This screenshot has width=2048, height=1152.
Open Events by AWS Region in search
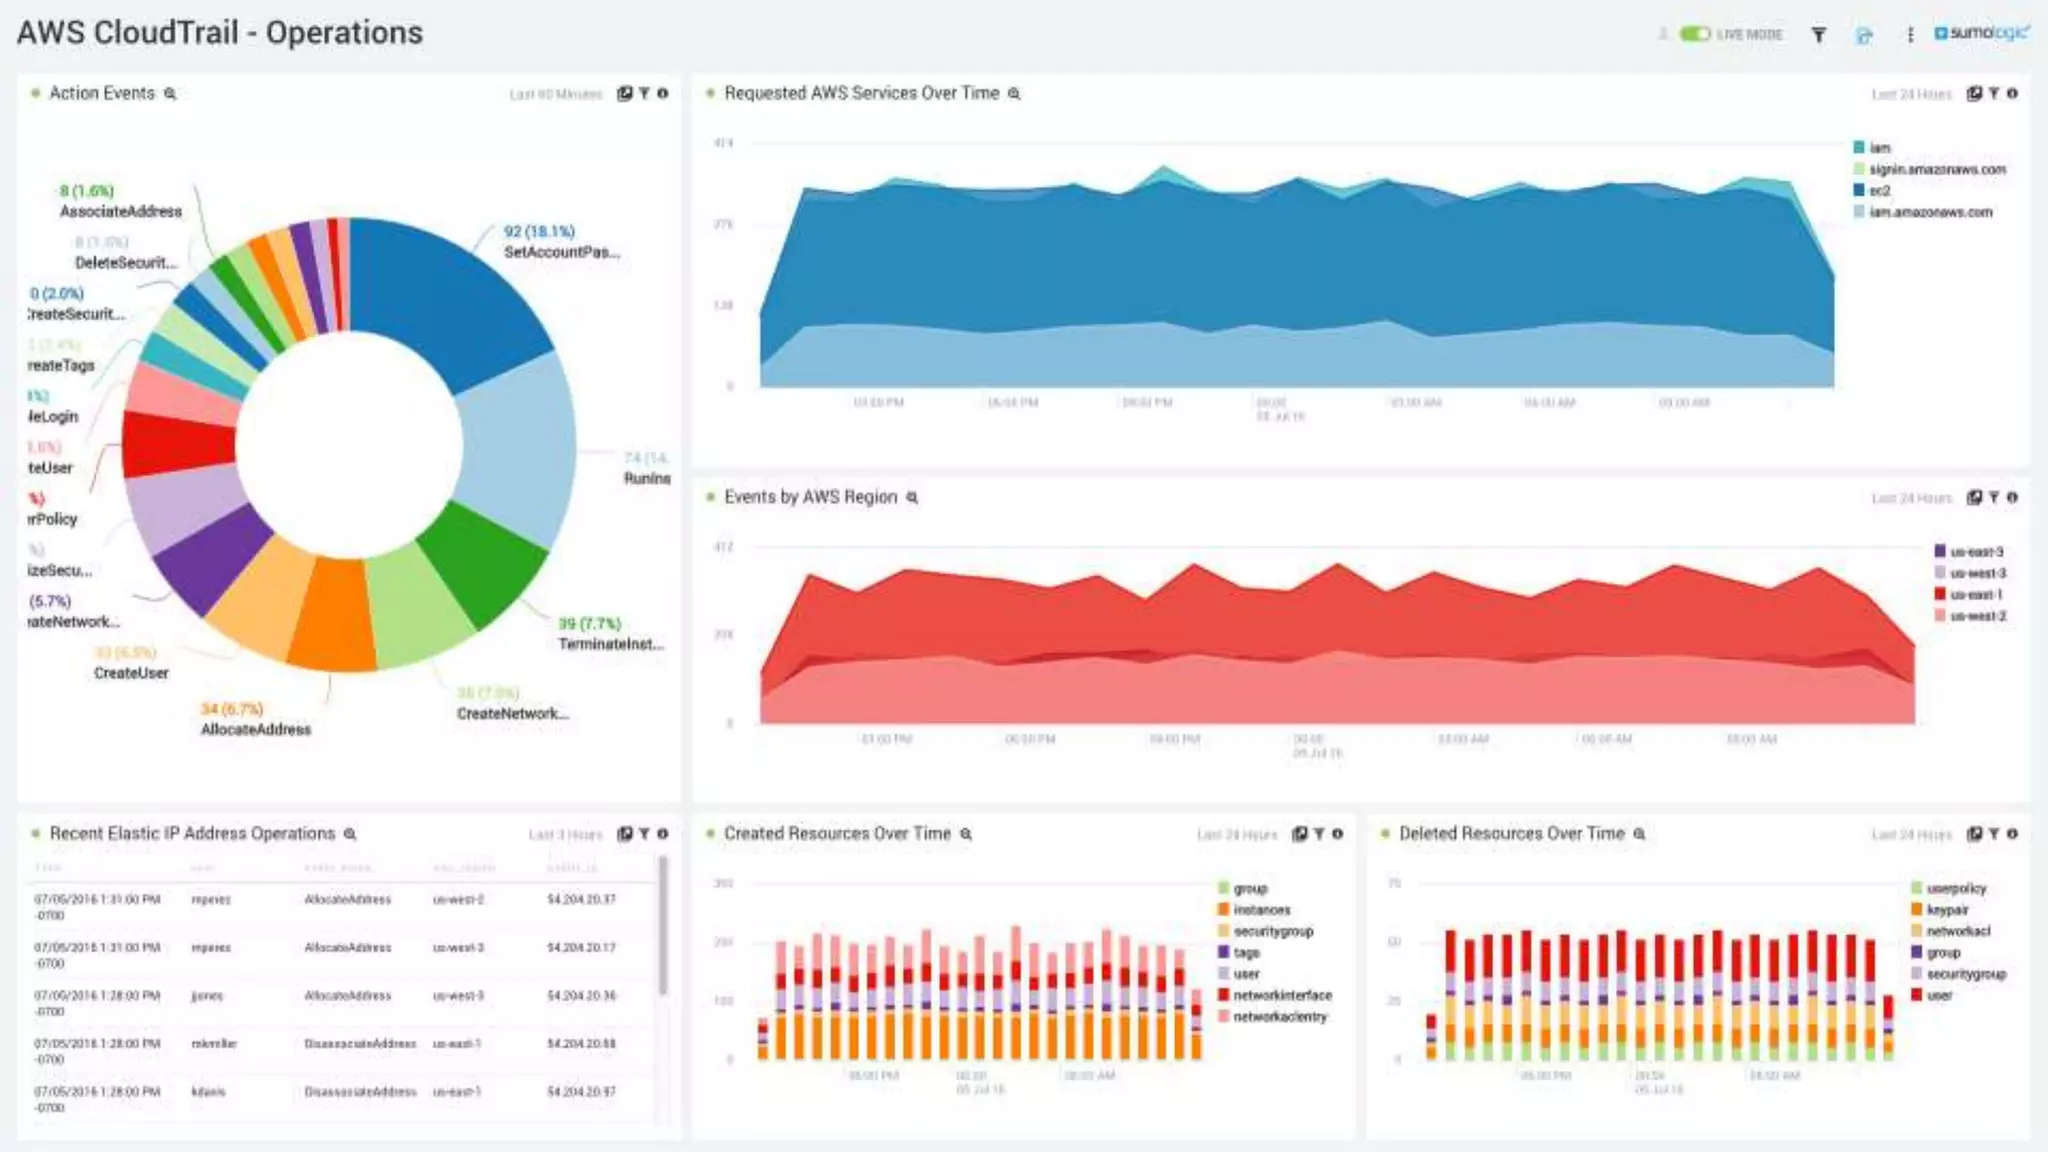(912, 498)
